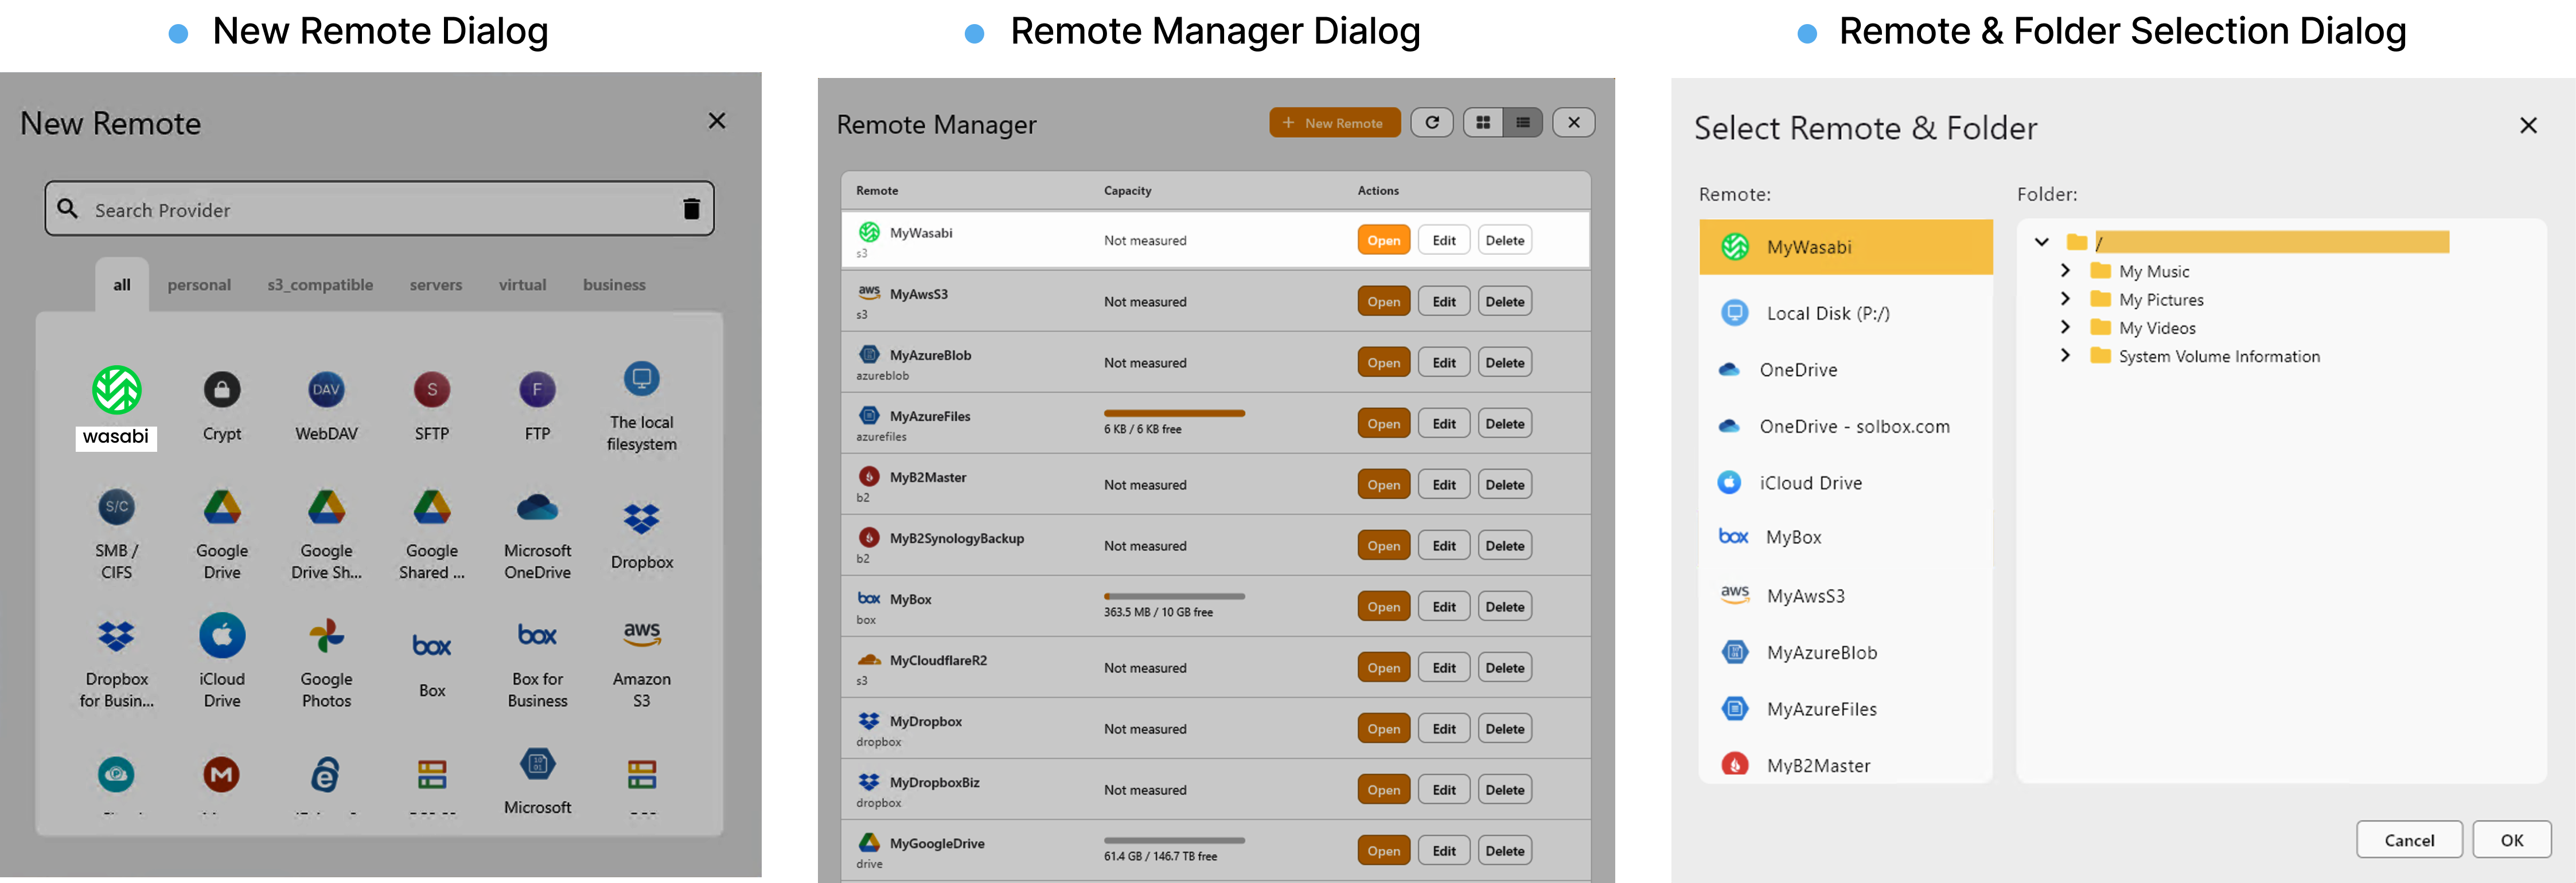Choose the SFTP provider icon
This screenshot has width=2576, height=883.
click(431, 390)
